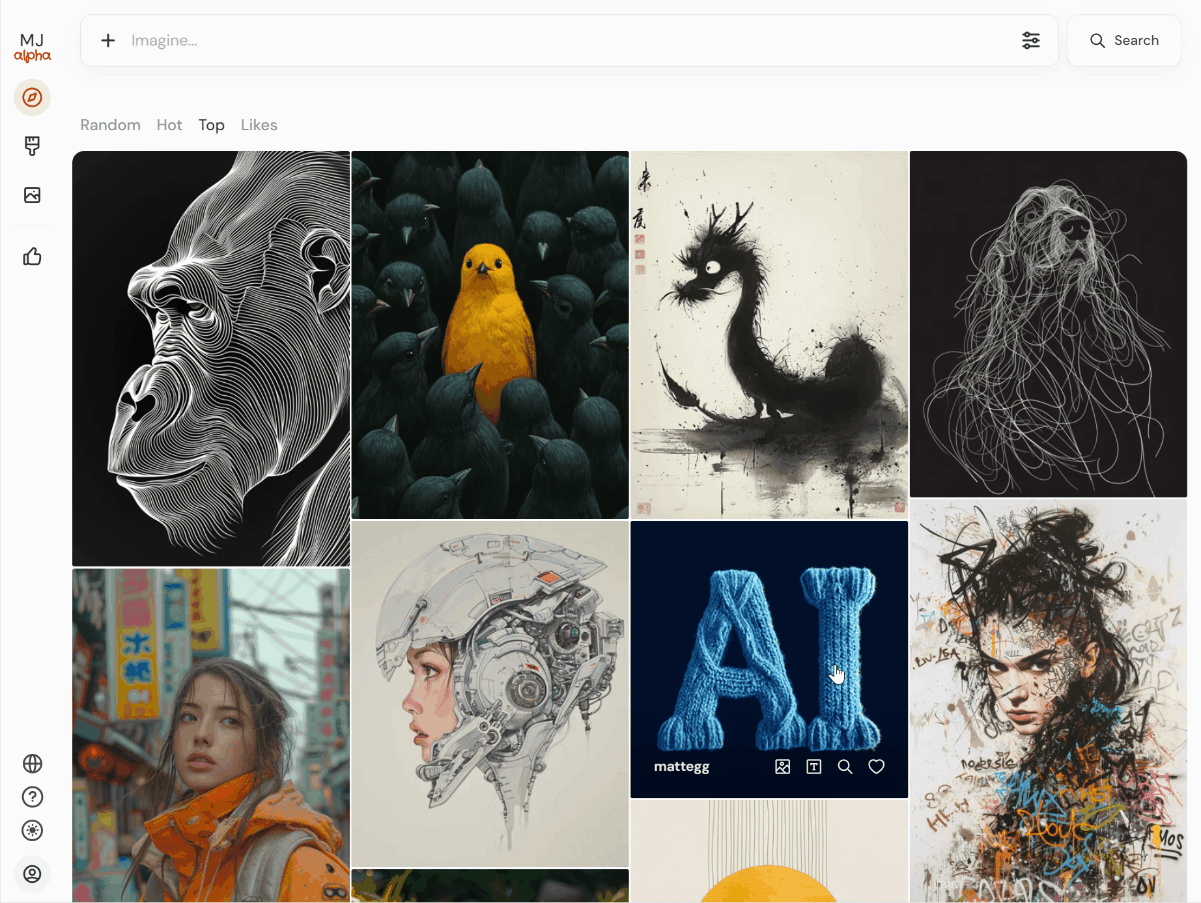
Task: Open the Explore compass icon
Action: (32, 97)
